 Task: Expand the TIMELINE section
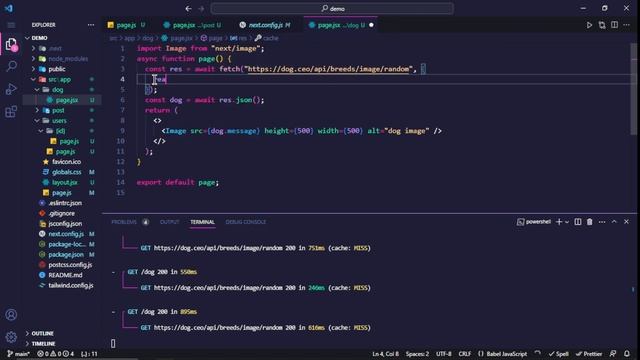(x=43, y=344)
